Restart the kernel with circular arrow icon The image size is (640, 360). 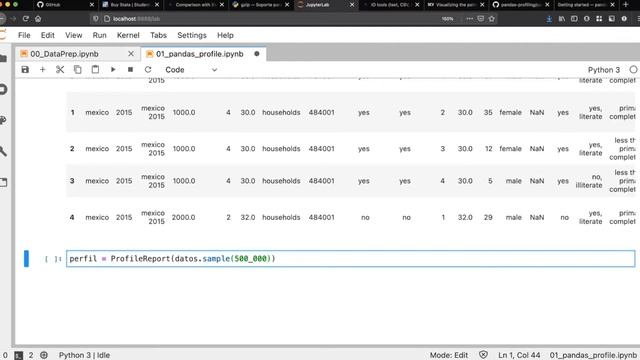click(148, 70)
